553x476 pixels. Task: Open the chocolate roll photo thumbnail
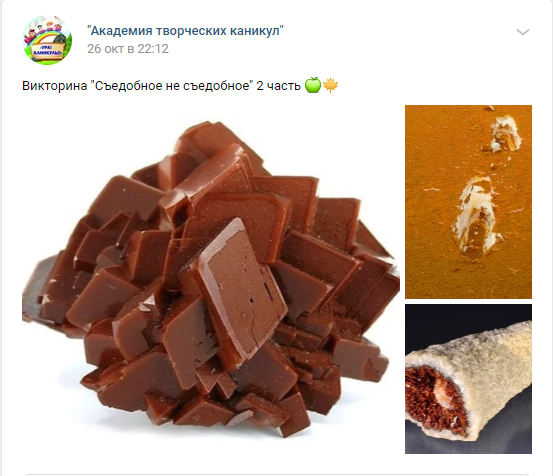pos(468,379)
